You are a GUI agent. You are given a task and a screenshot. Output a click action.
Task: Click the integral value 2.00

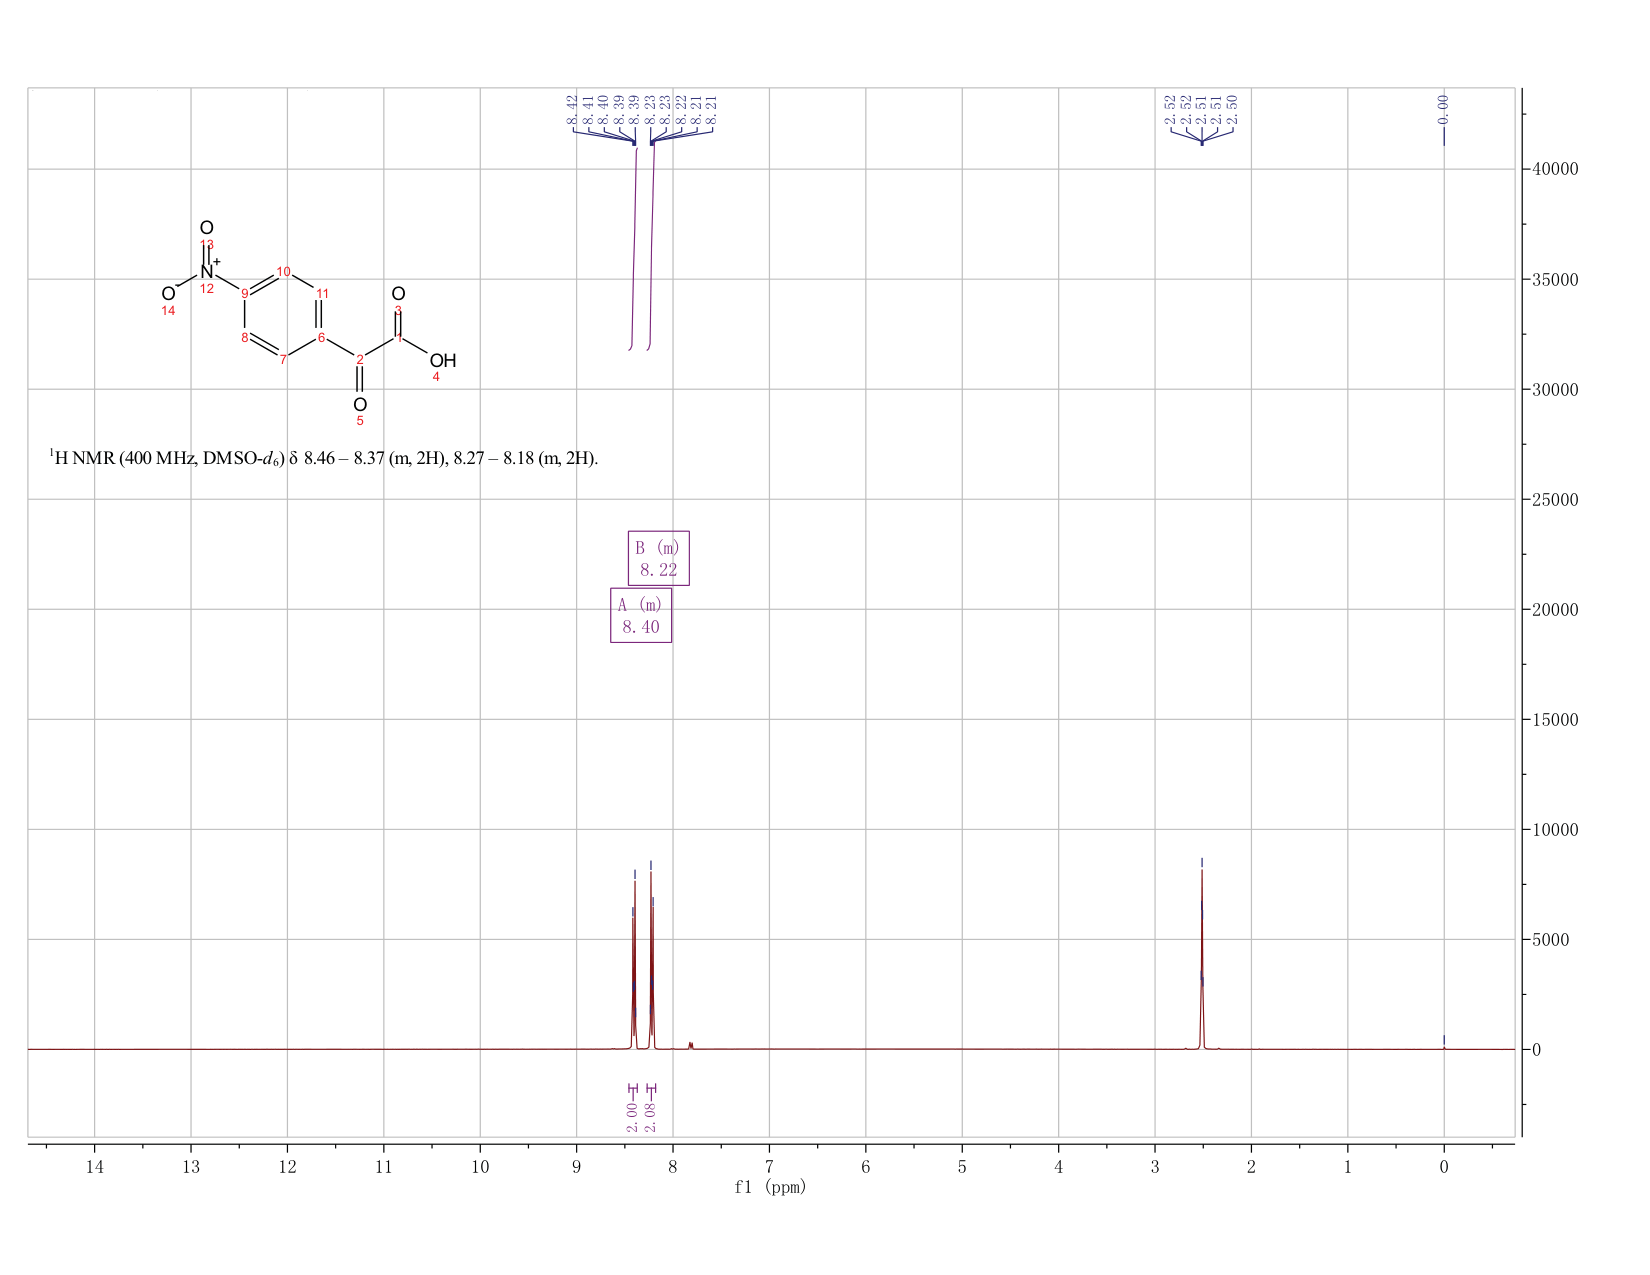[632, 1117]
